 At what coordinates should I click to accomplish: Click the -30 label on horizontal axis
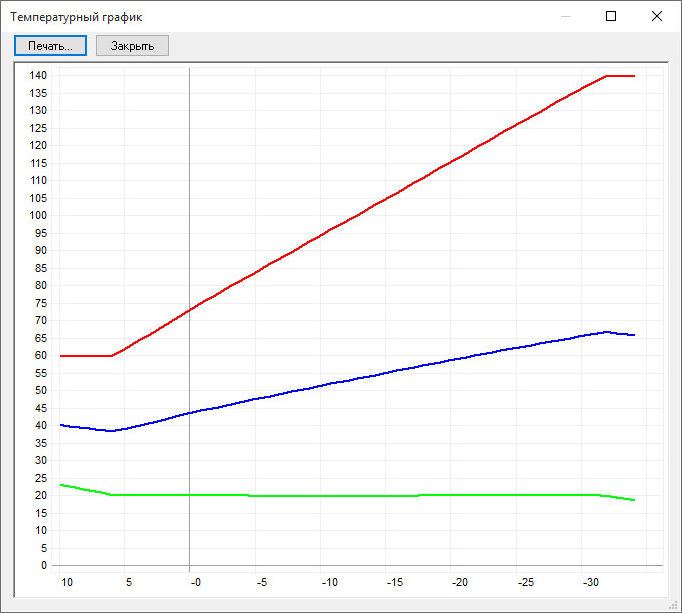coord(590,582)
